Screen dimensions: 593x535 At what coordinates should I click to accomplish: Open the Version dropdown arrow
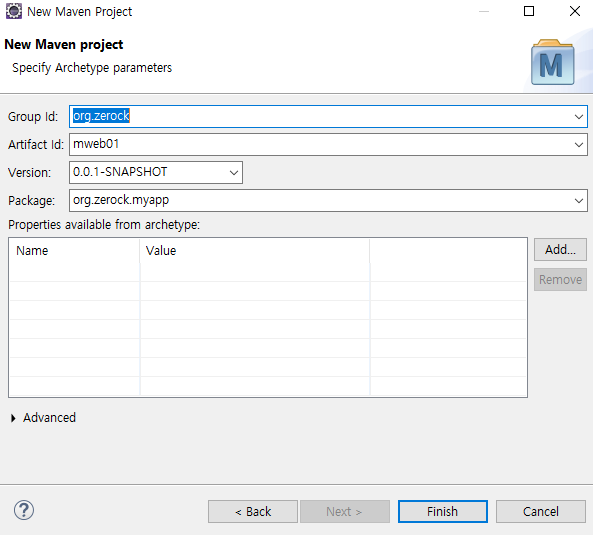[x=234, y=172]
